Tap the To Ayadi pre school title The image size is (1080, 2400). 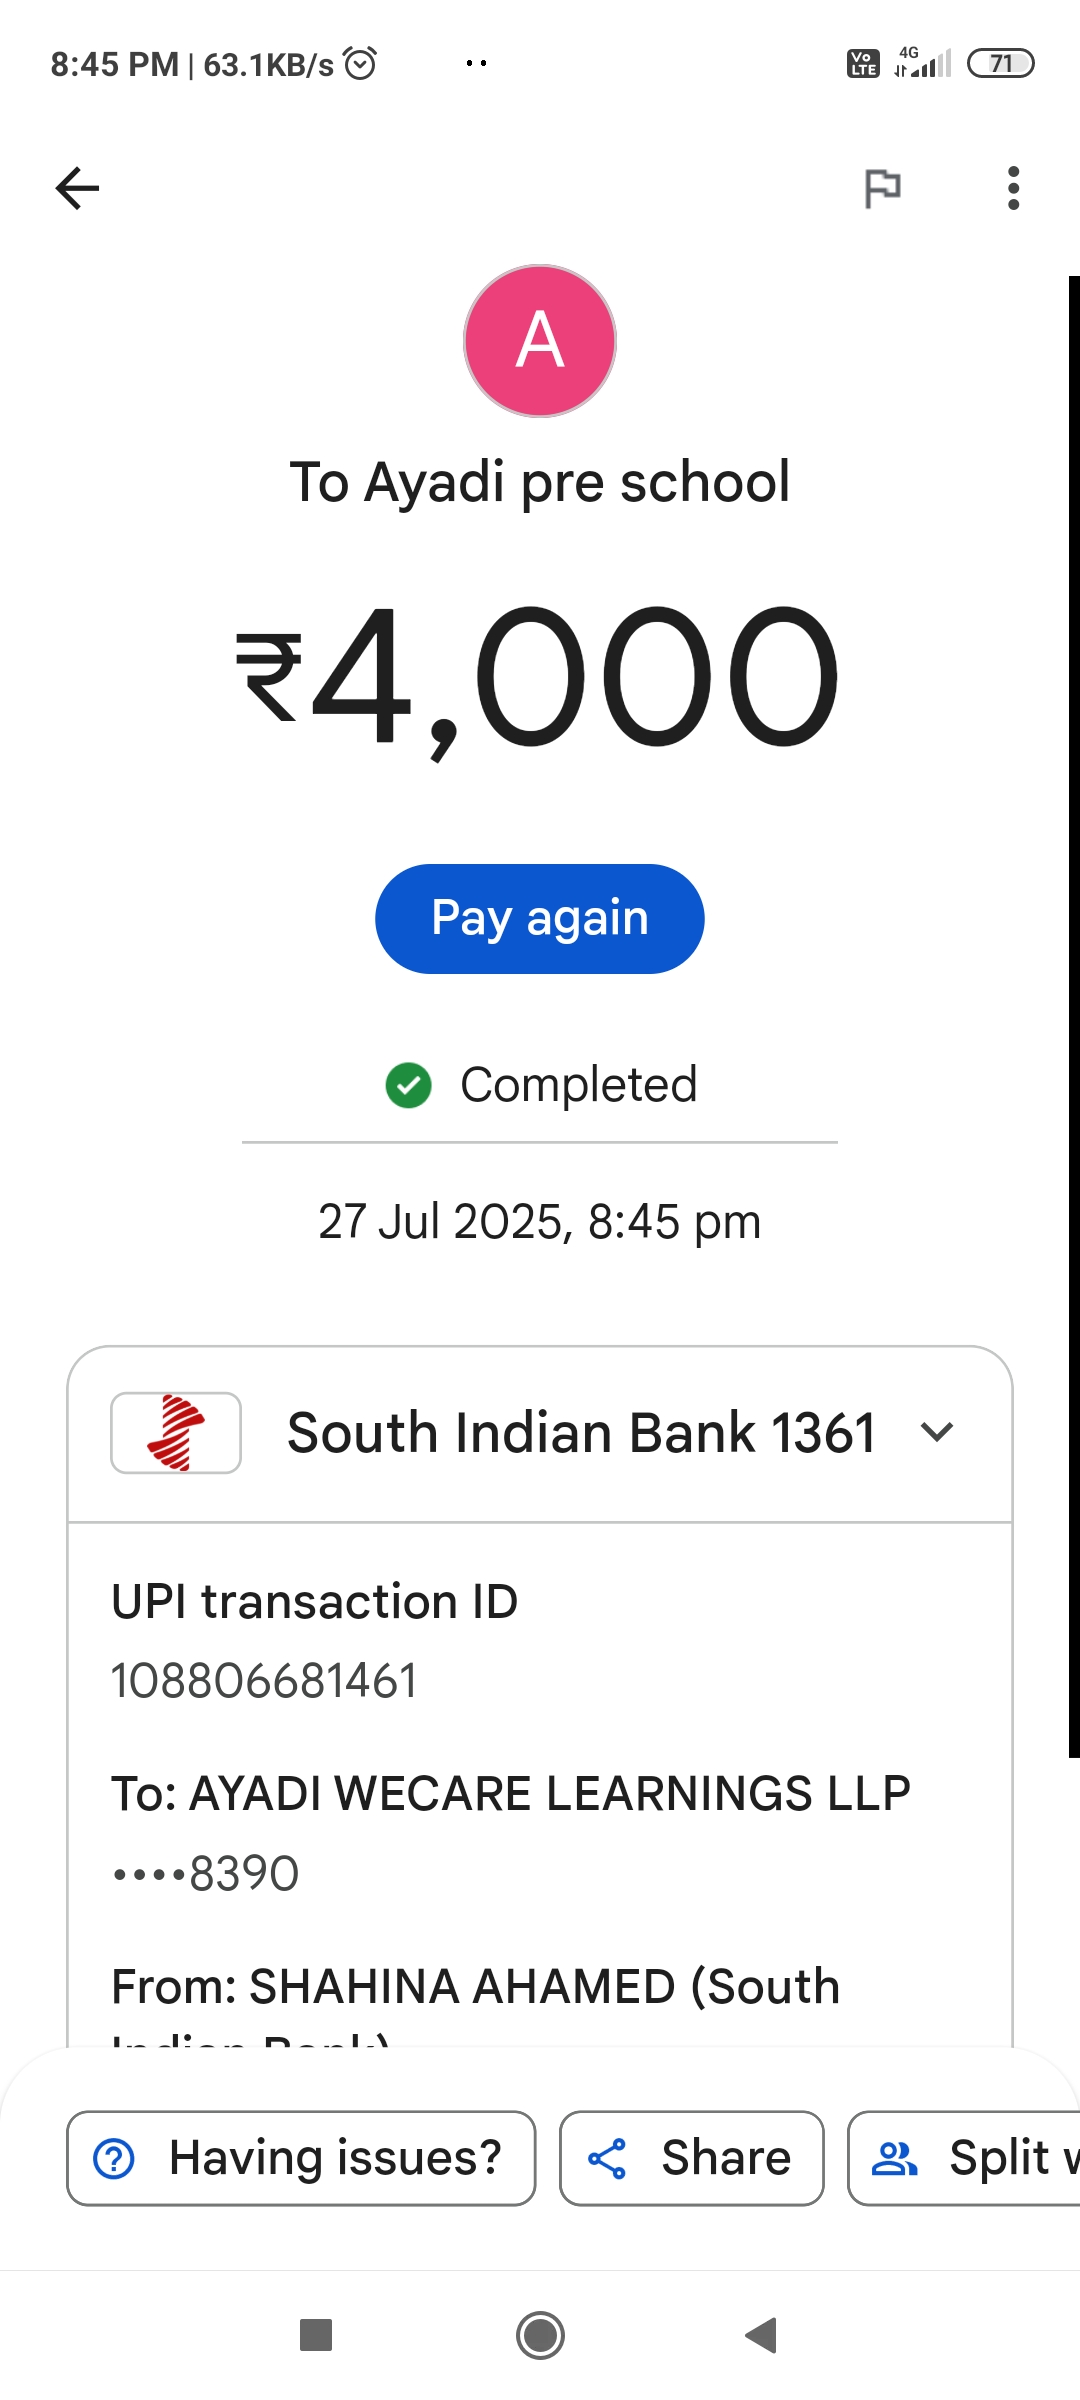[540, 482]
